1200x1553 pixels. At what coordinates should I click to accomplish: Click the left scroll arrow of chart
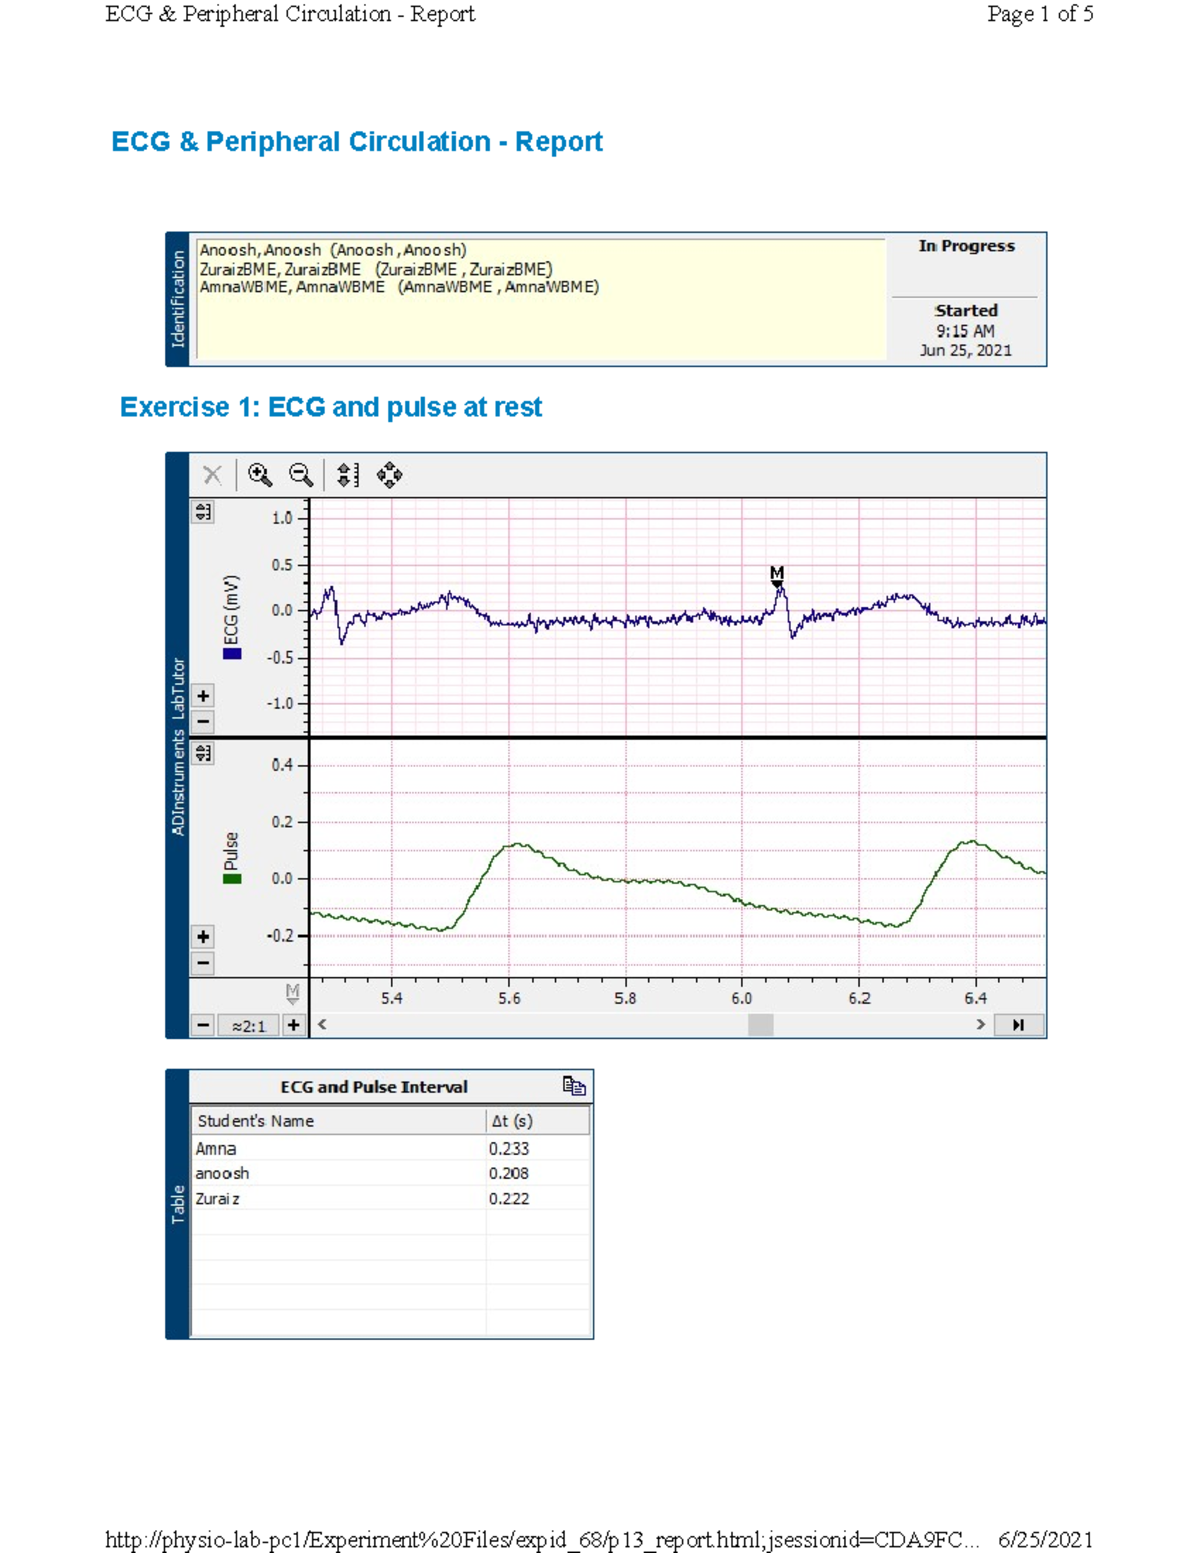[322, 1025]
